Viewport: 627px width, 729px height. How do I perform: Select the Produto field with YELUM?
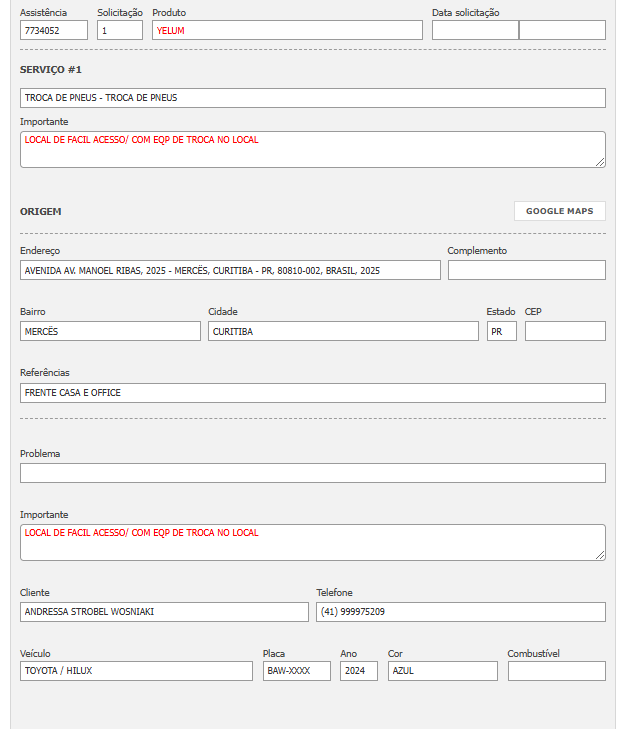coord(287,30)
